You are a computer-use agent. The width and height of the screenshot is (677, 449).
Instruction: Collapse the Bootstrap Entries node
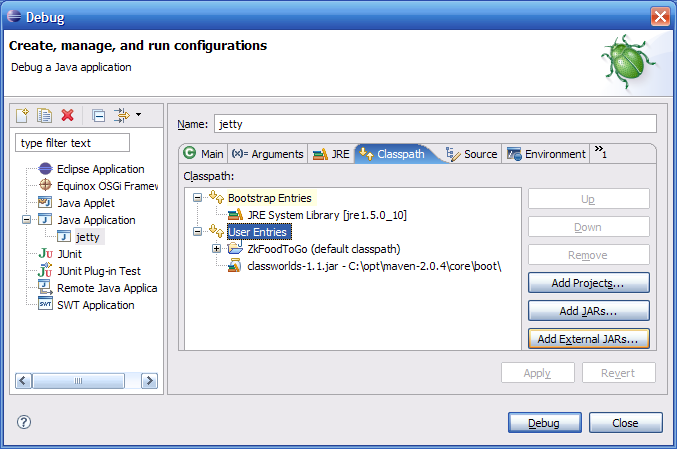coord(197,198)
